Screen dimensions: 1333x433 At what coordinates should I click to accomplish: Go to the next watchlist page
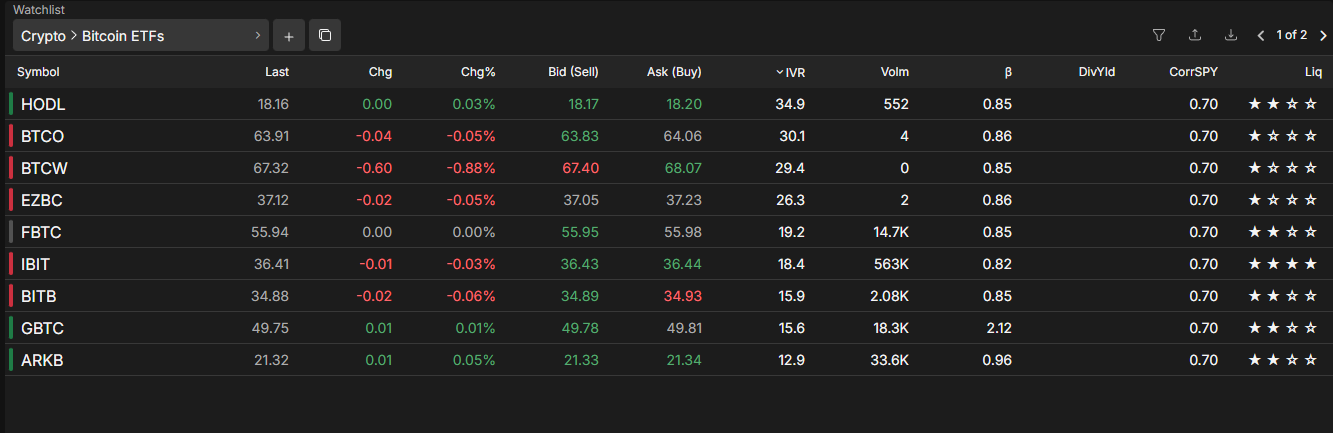click(x=1323, y=36)
